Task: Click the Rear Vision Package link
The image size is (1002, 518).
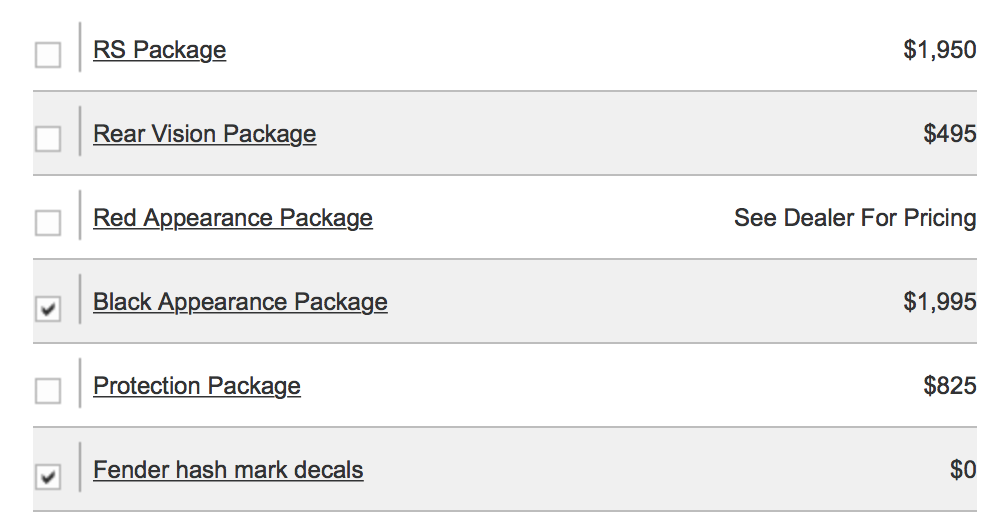Action: point(204,134)
